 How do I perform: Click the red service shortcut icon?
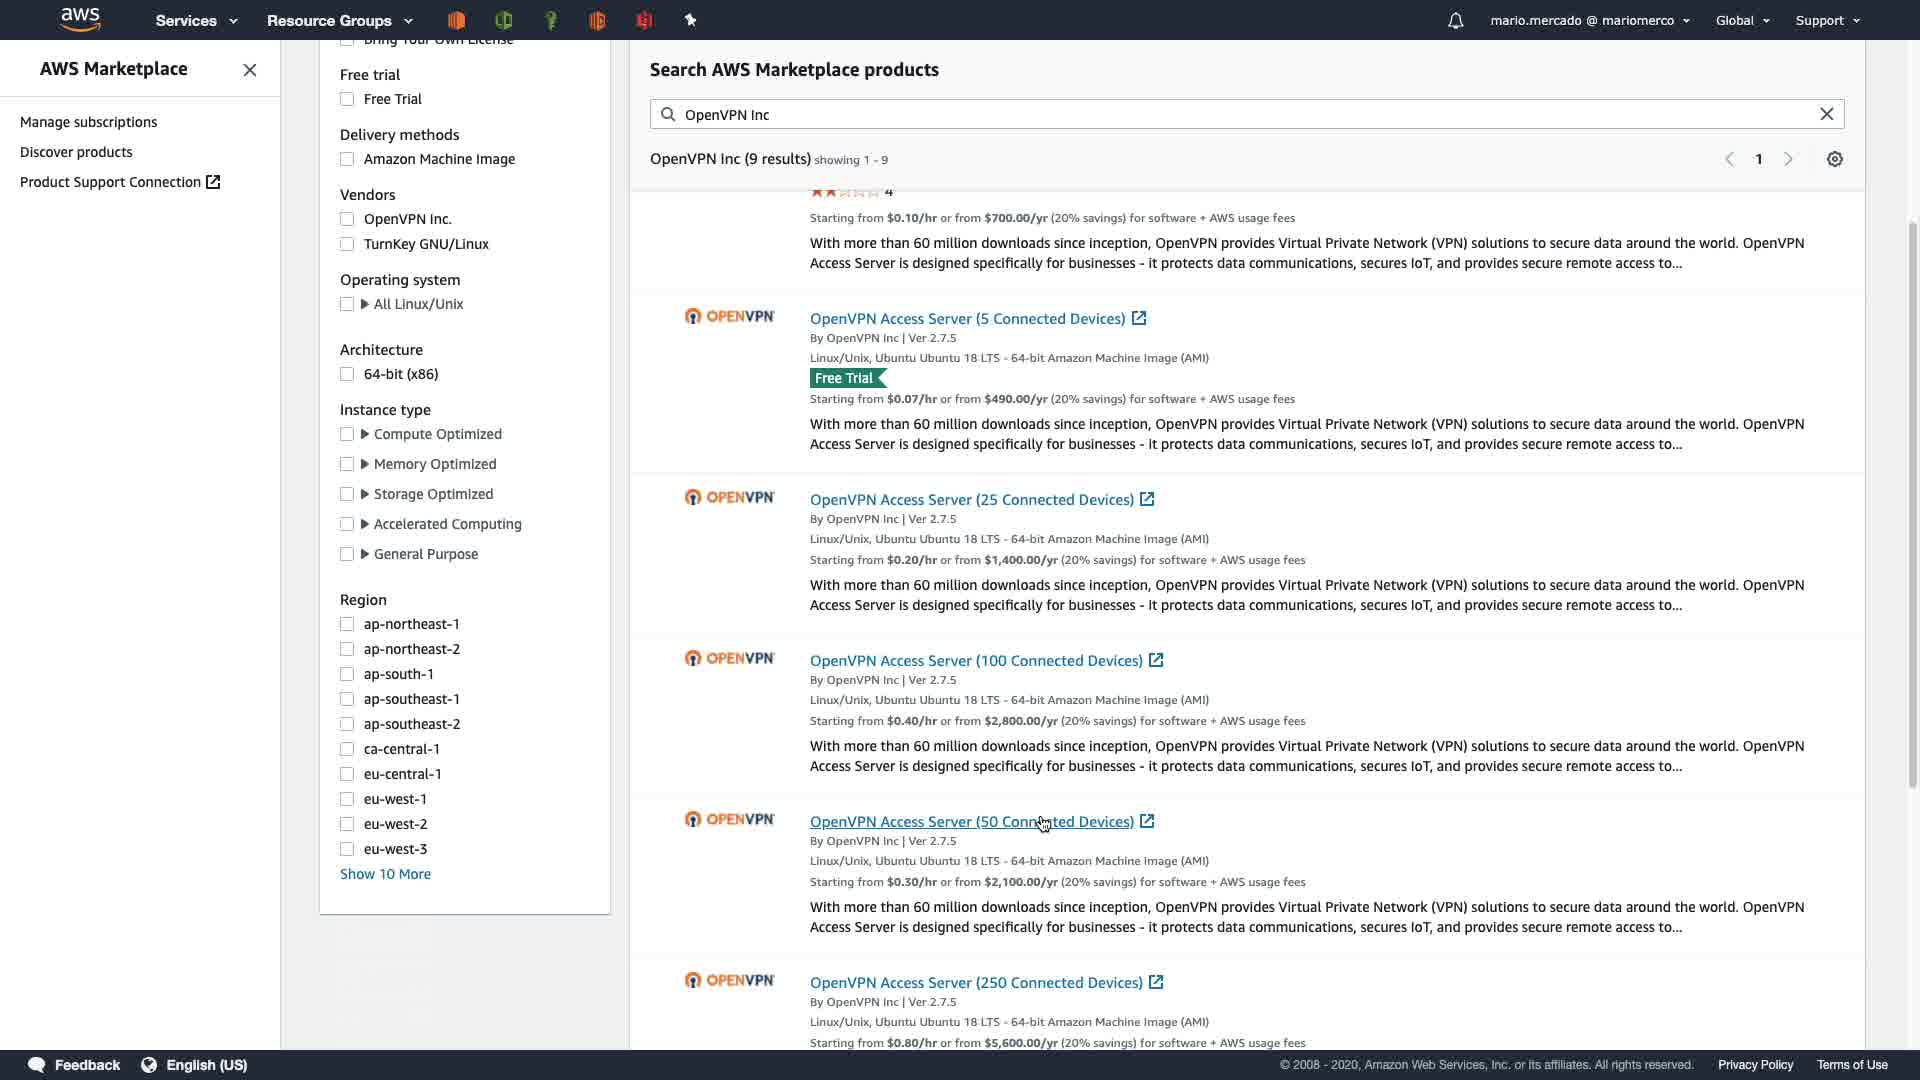point(644,20)
